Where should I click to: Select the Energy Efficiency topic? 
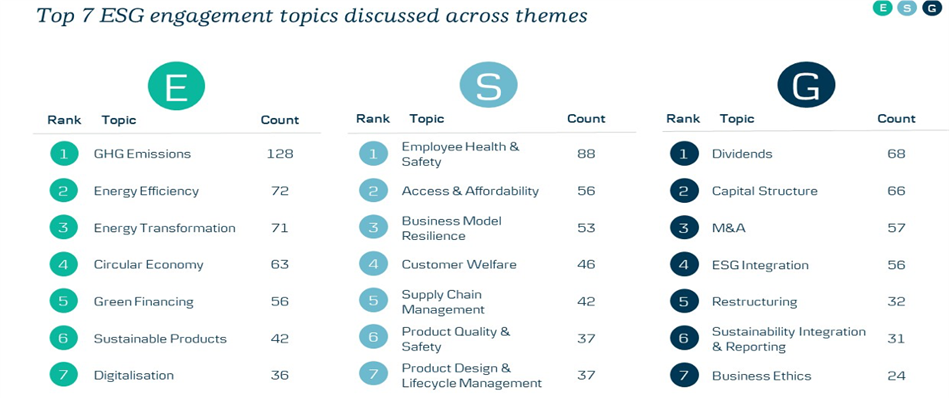click(x=146, y=191)
